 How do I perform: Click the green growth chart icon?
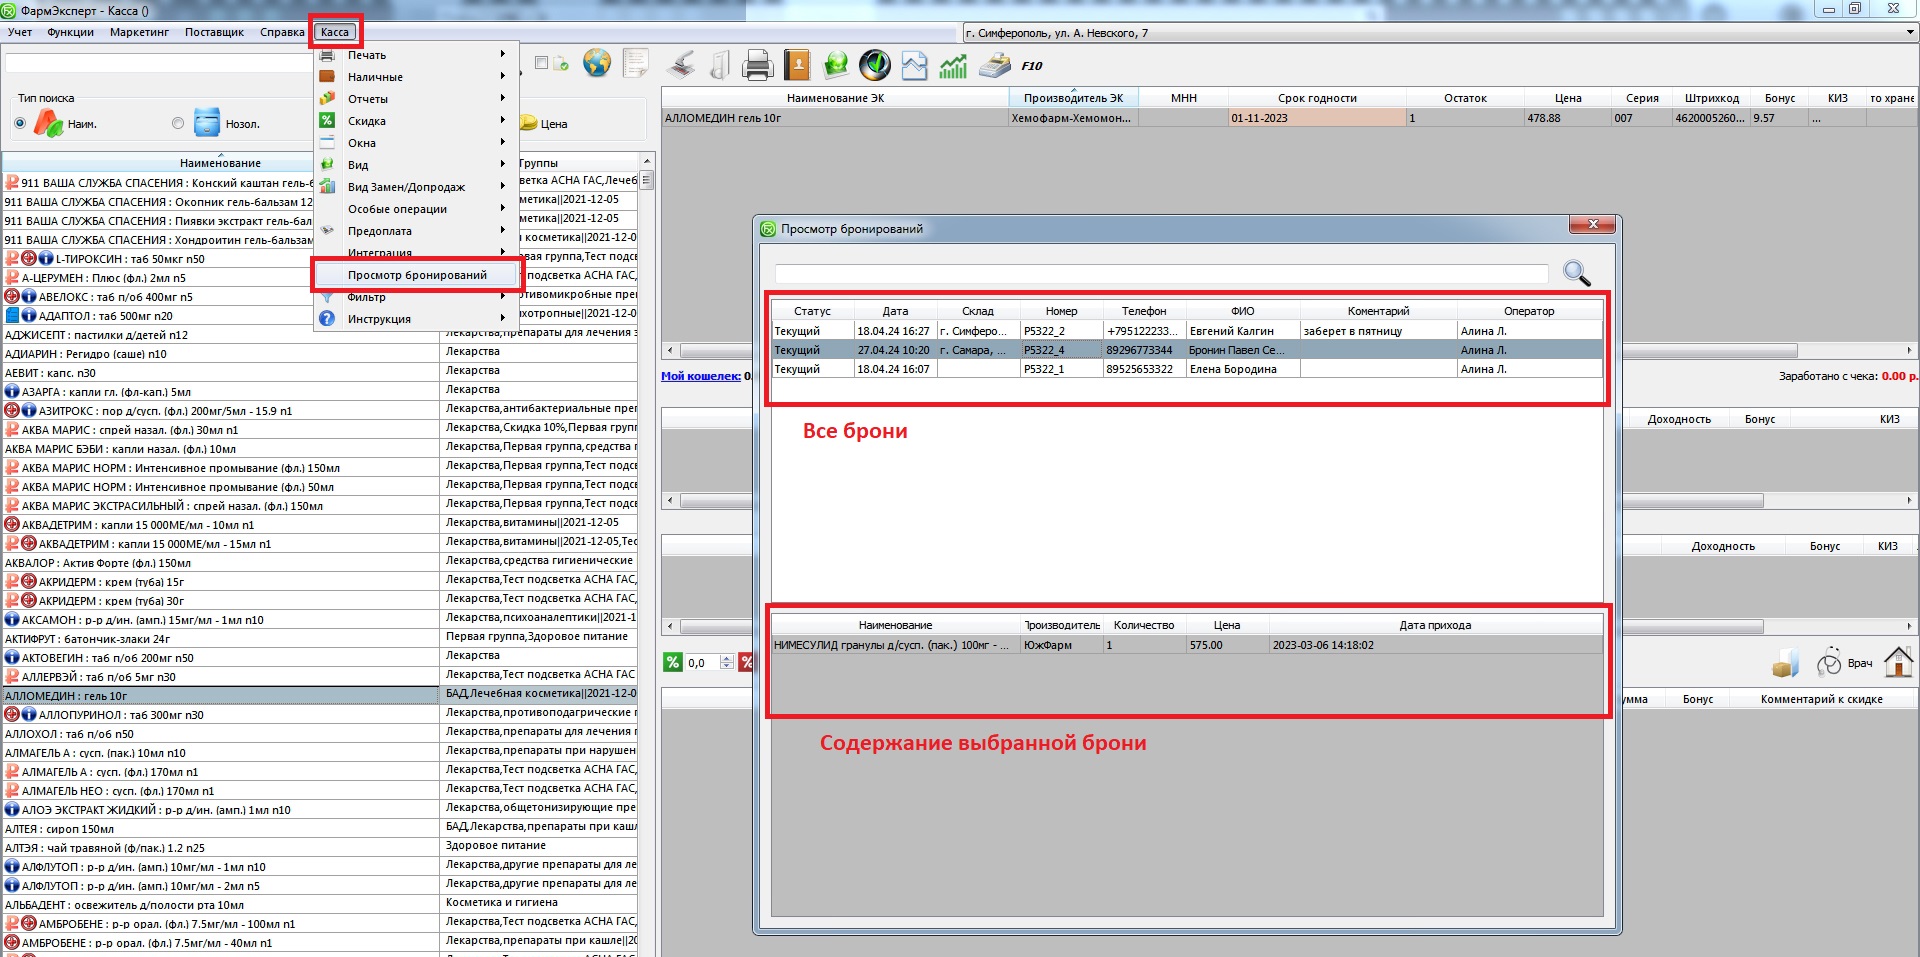tap(952, 66)
